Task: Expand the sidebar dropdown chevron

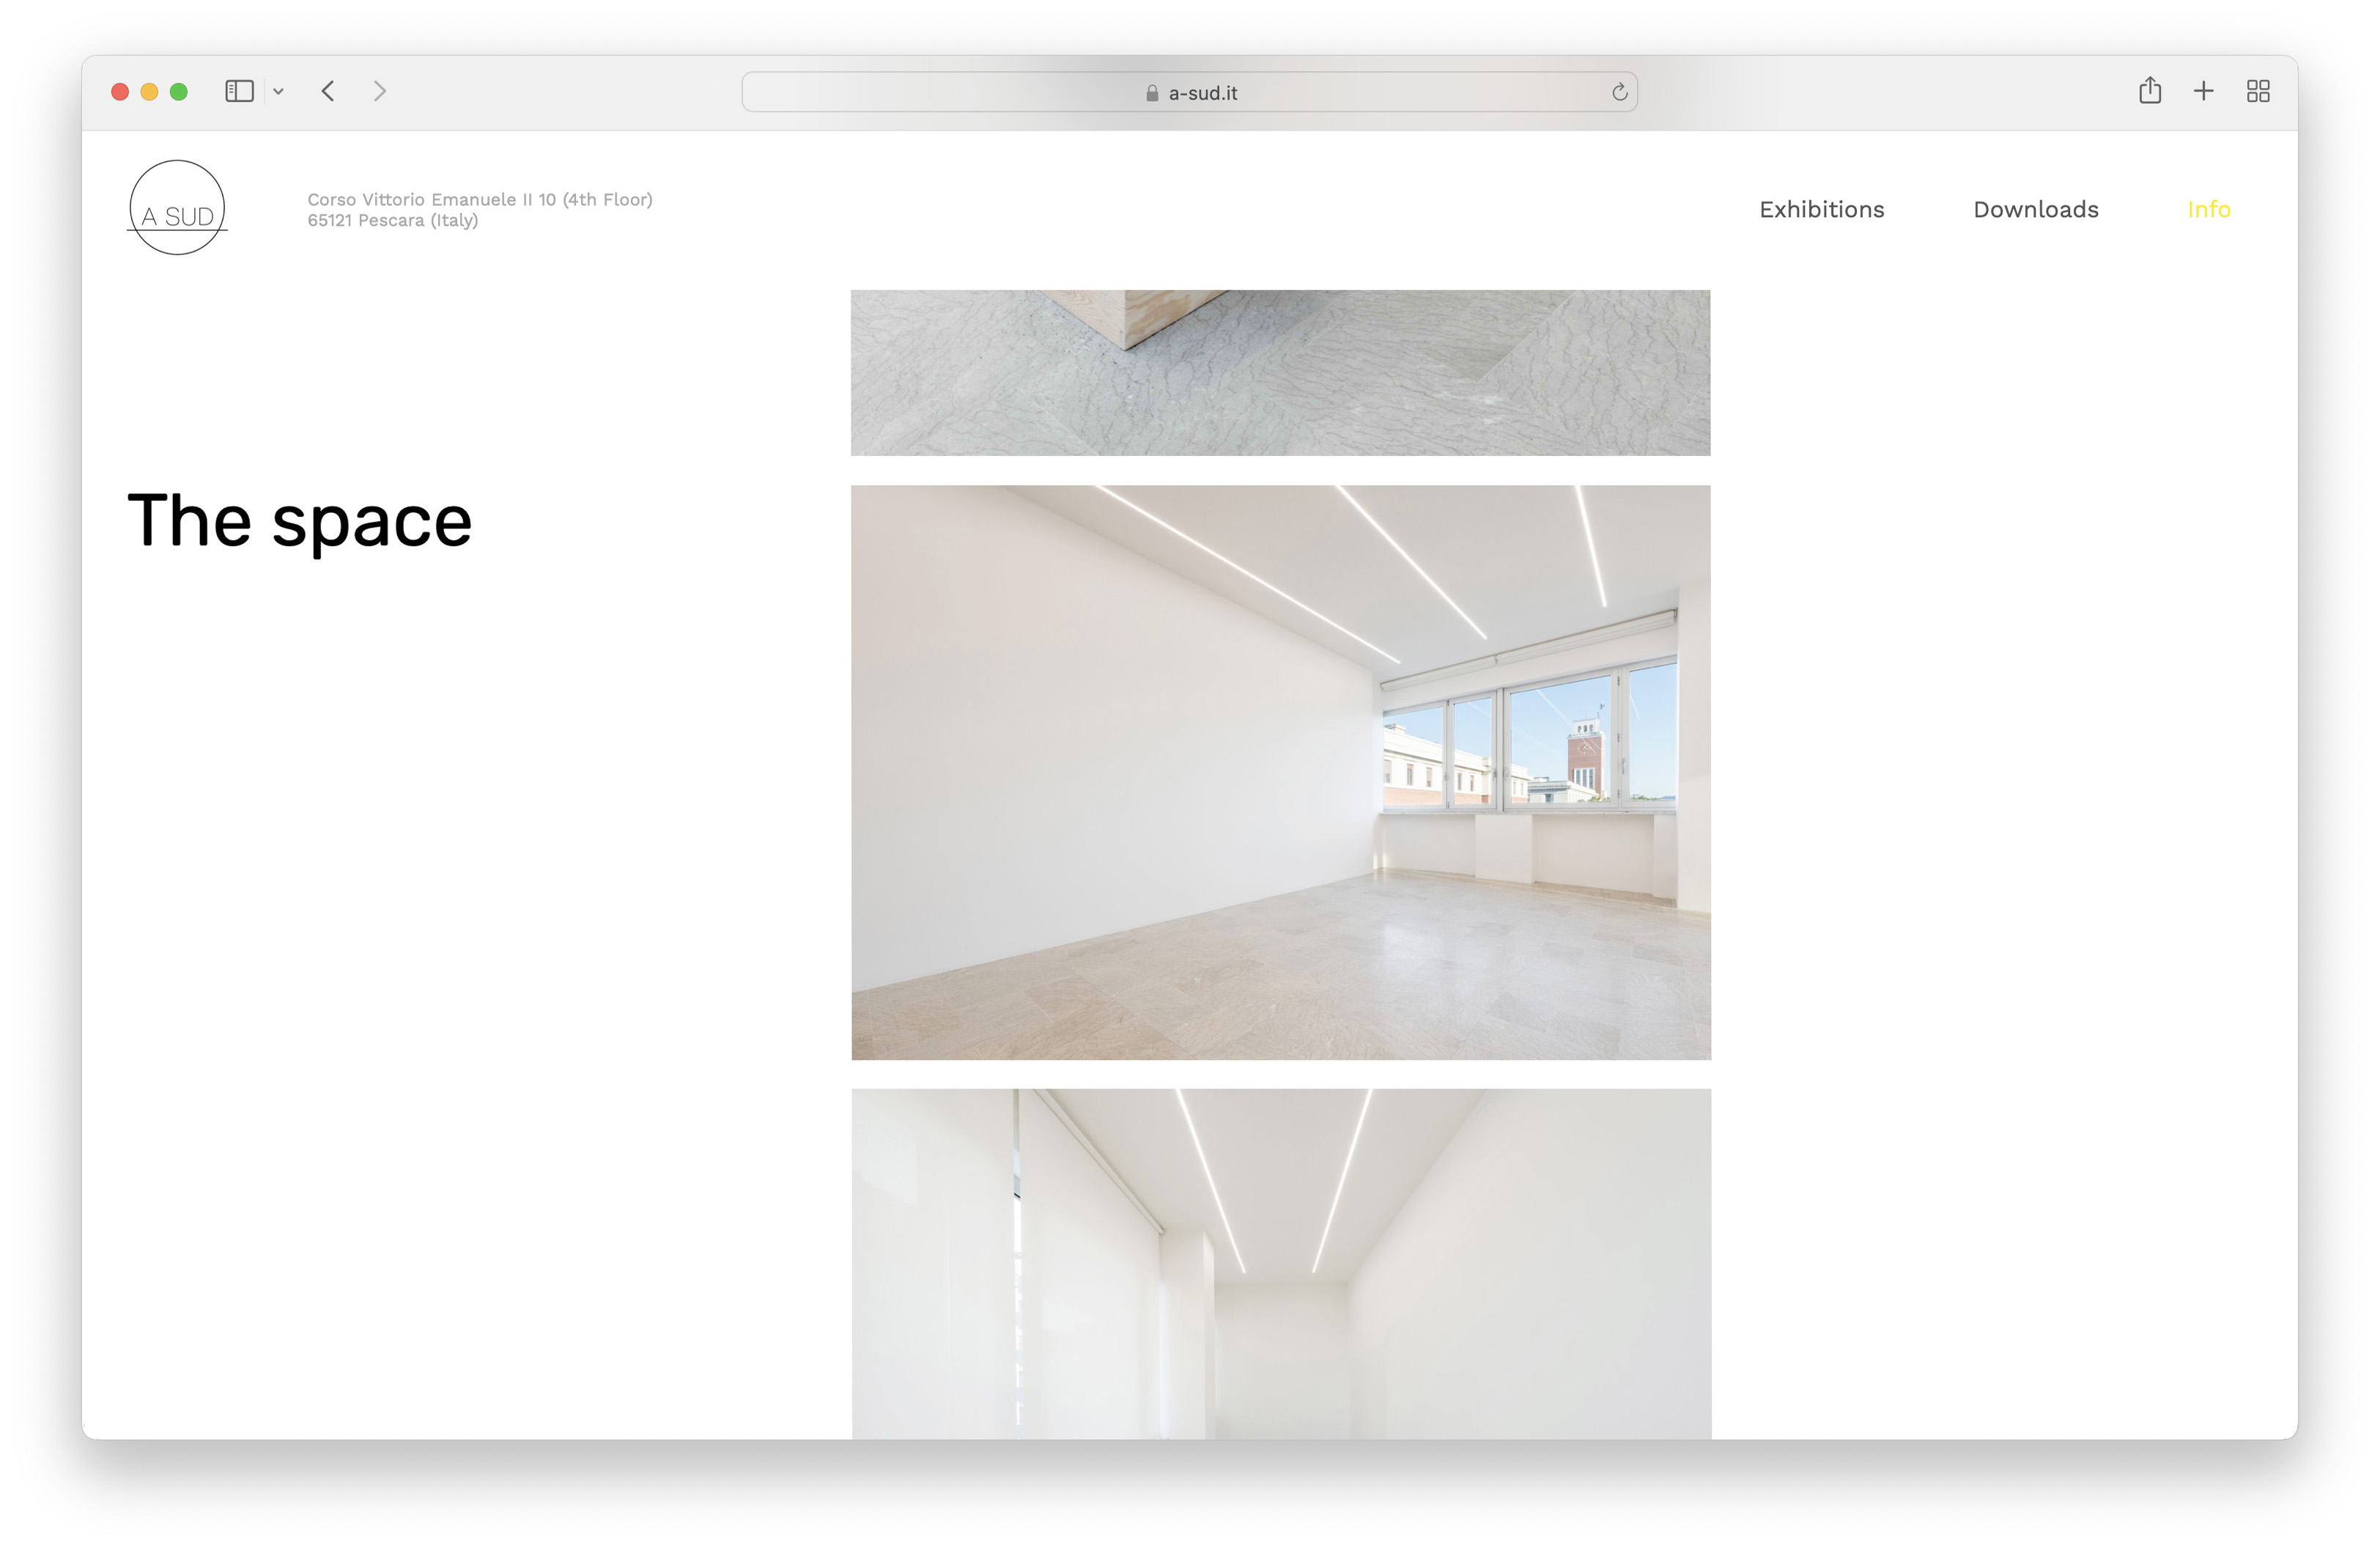Action: pyautogui.click(x=279, y=92)
